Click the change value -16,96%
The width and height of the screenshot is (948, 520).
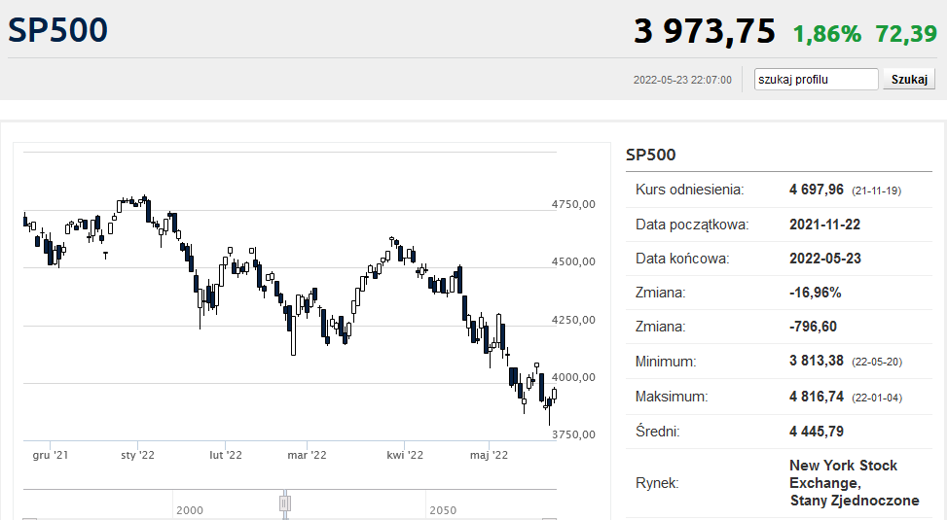point(815,293)
